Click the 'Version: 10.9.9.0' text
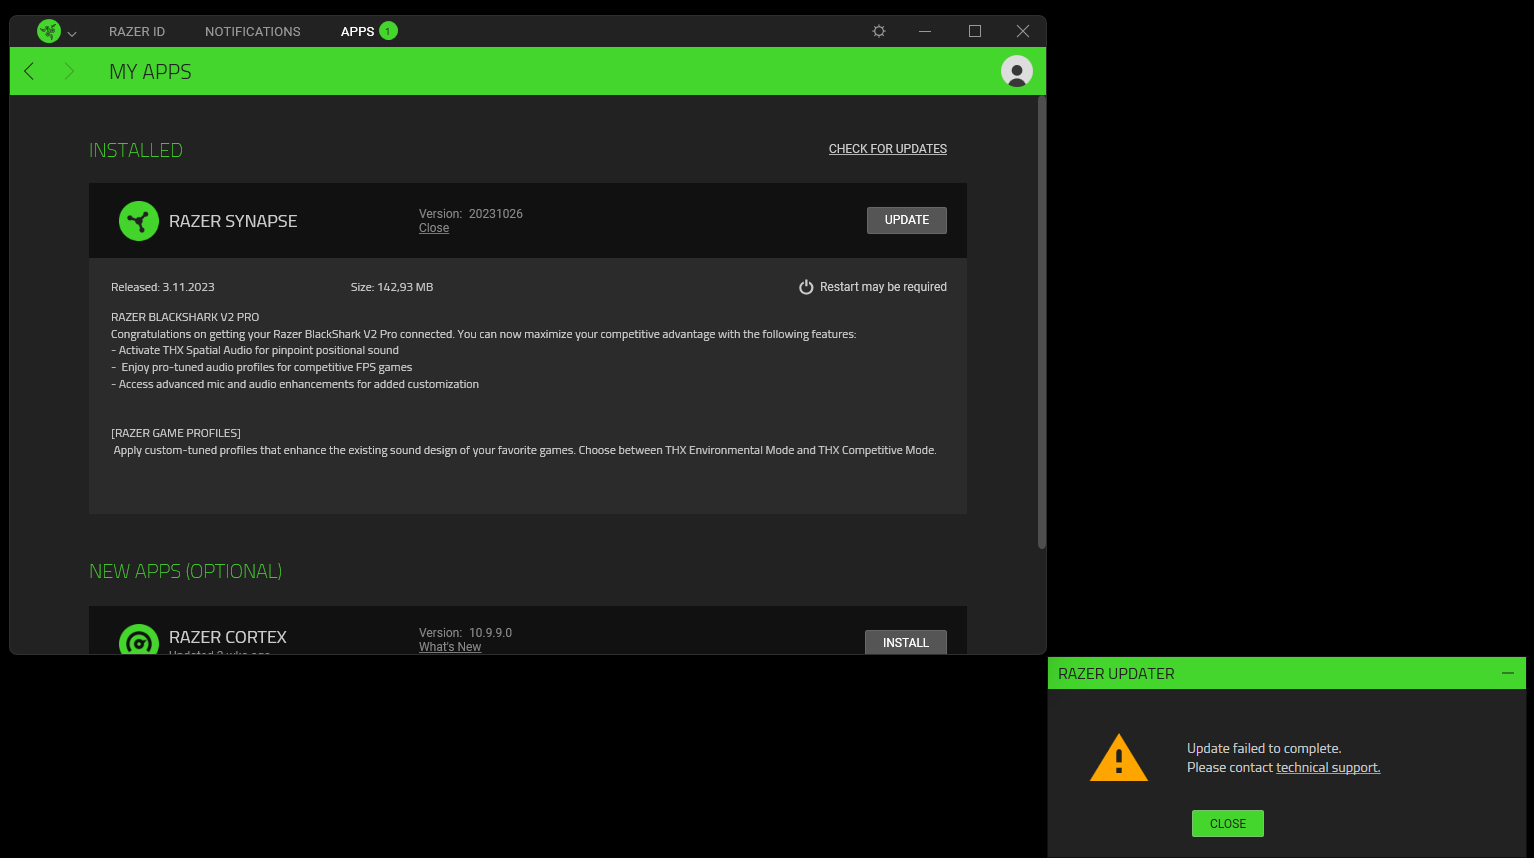The width and height of the screenshot is (1534, 858). pyautogui.click(x=465, y=633)
